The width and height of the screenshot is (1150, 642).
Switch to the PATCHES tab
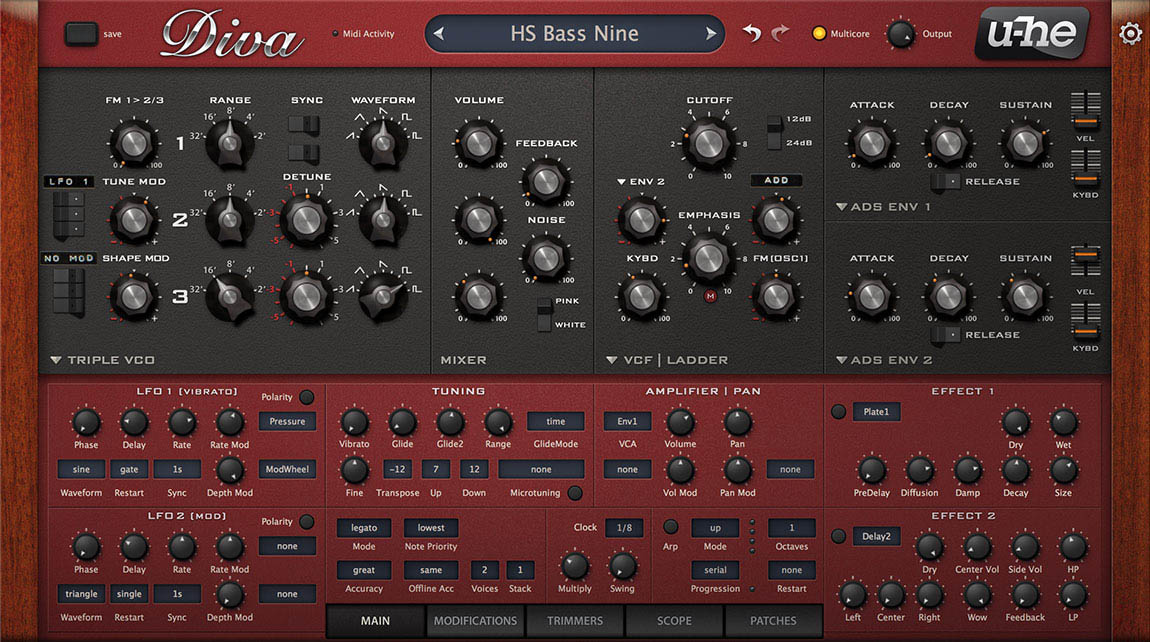[x=772, y=620]
